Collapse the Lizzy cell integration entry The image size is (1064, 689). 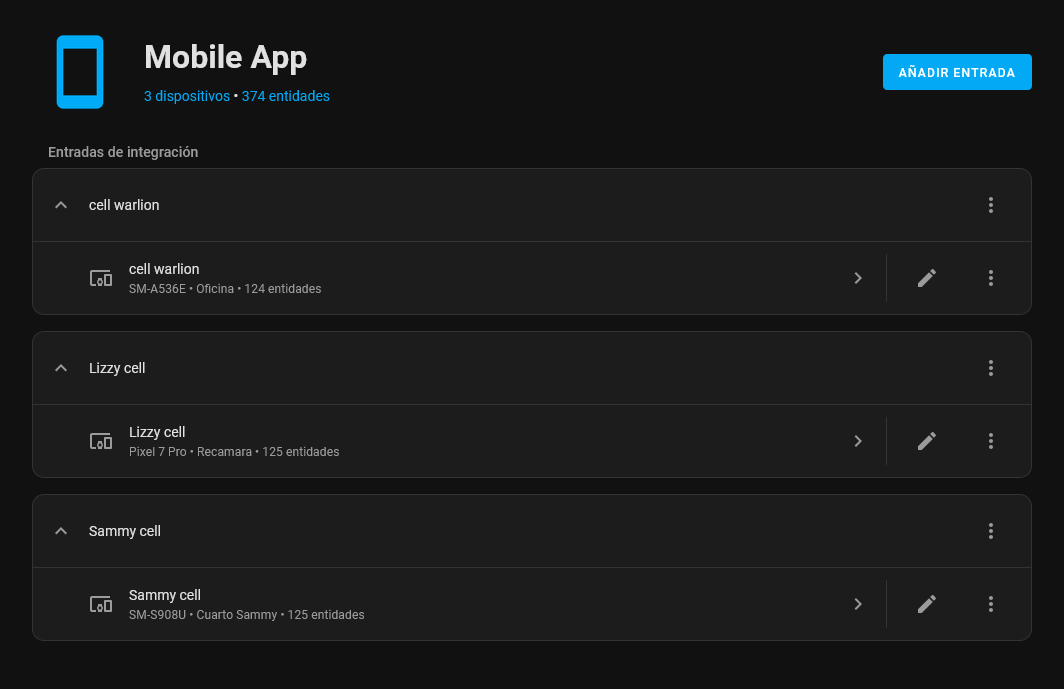pyautogui.click(x=61, y=368)
